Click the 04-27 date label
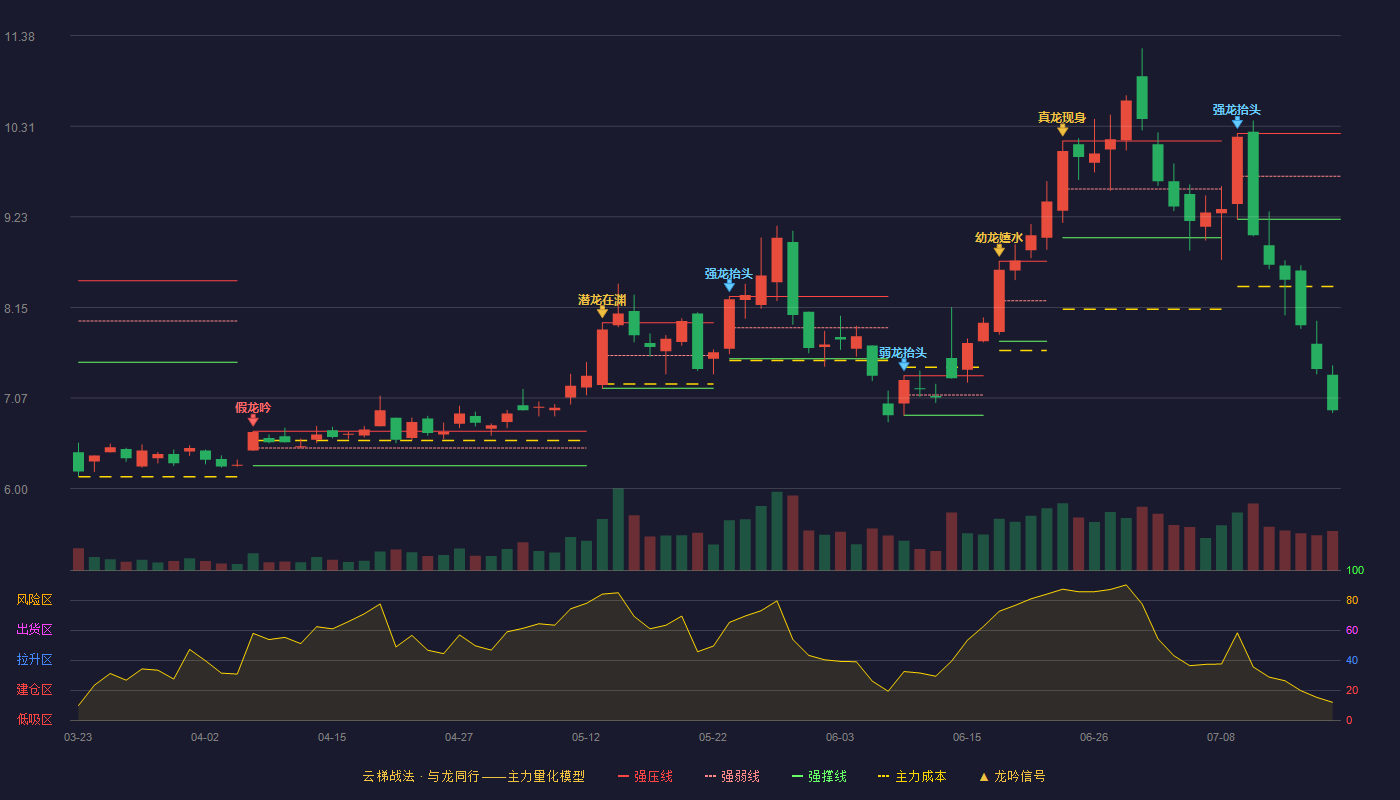Image resolution: width=1400 pixels, height=800 pixels. (459, 737)
